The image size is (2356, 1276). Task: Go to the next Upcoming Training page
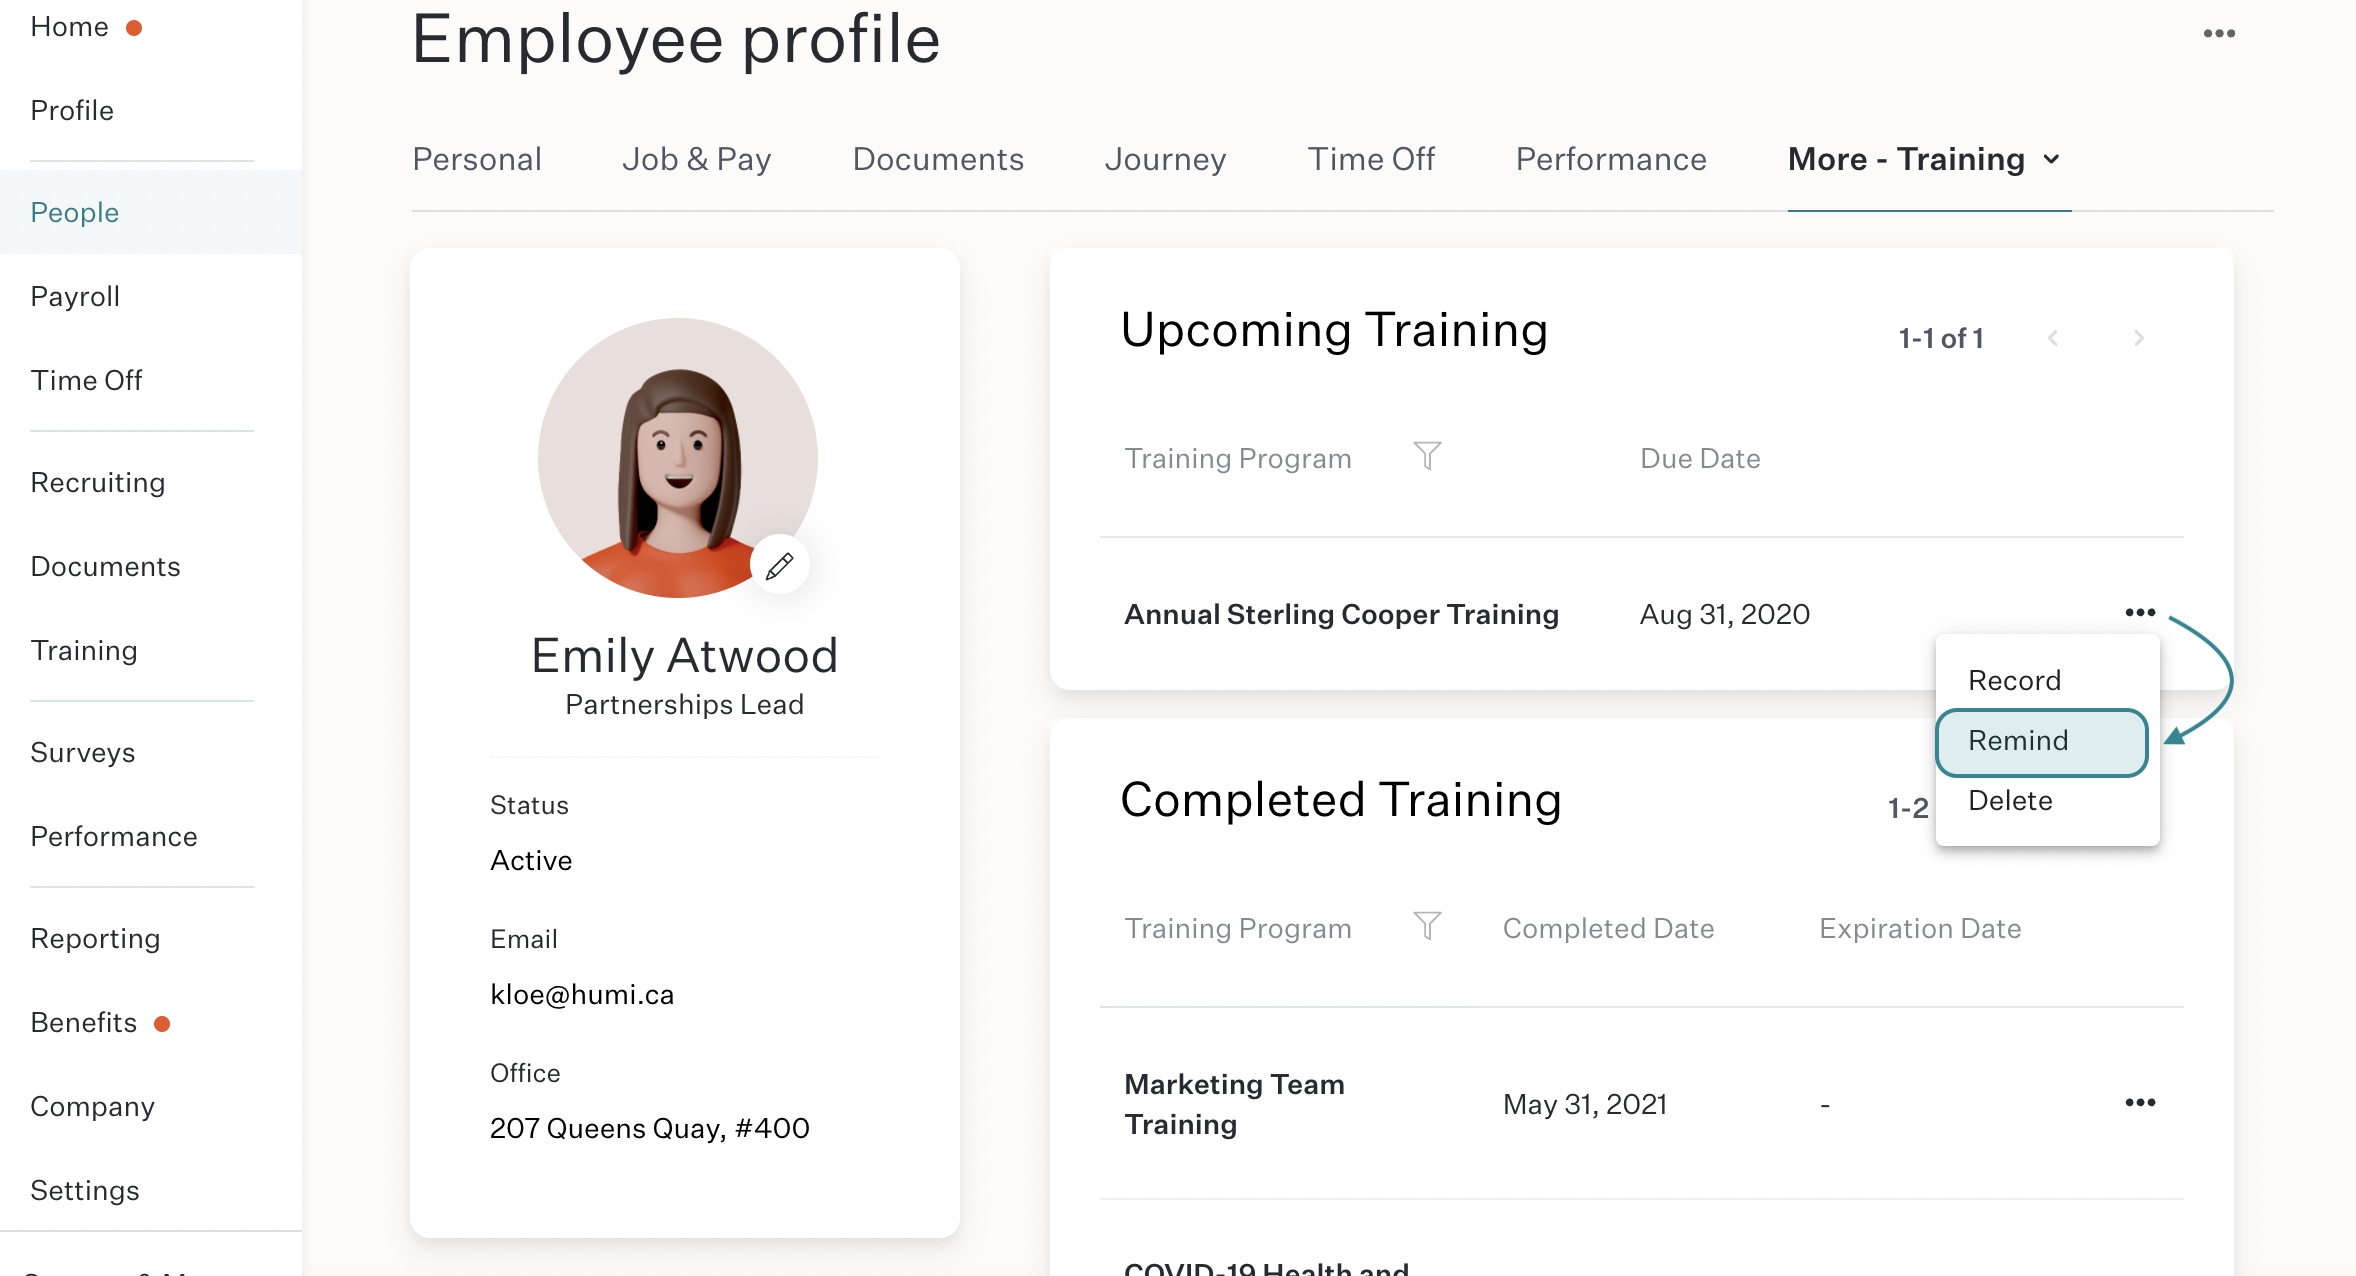pos(2138,338)
